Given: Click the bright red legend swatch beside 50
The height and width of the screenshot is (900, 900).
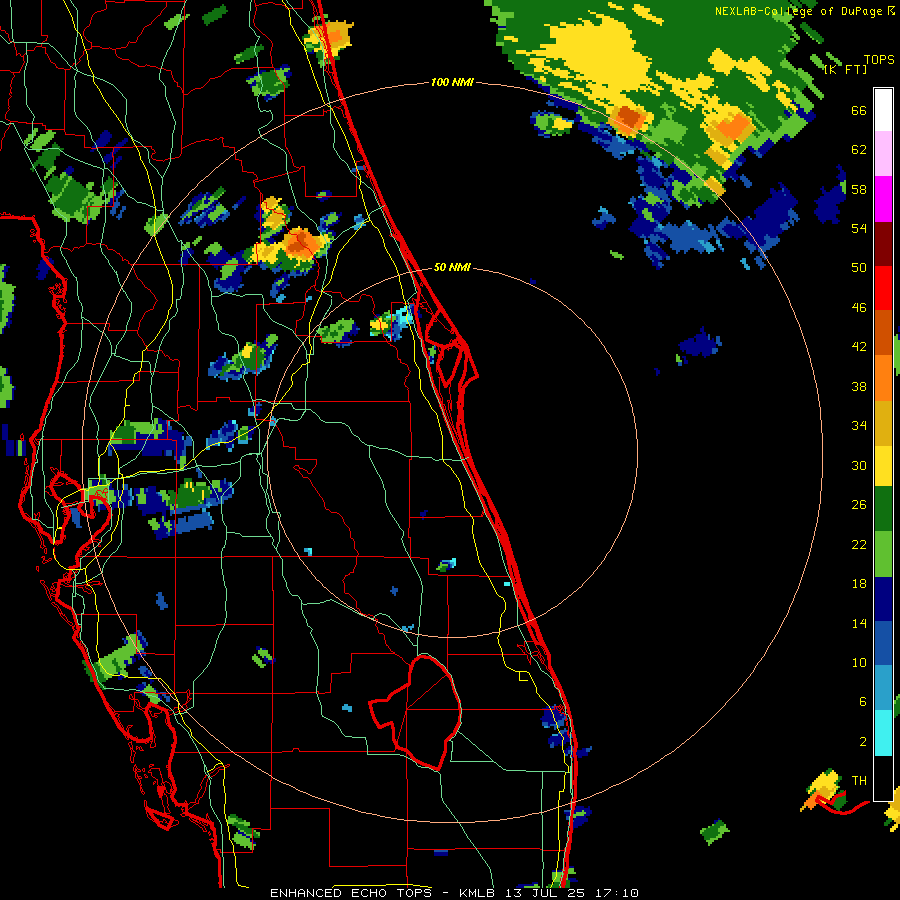Looking at the screenshot, I should [x=883, y=288].
